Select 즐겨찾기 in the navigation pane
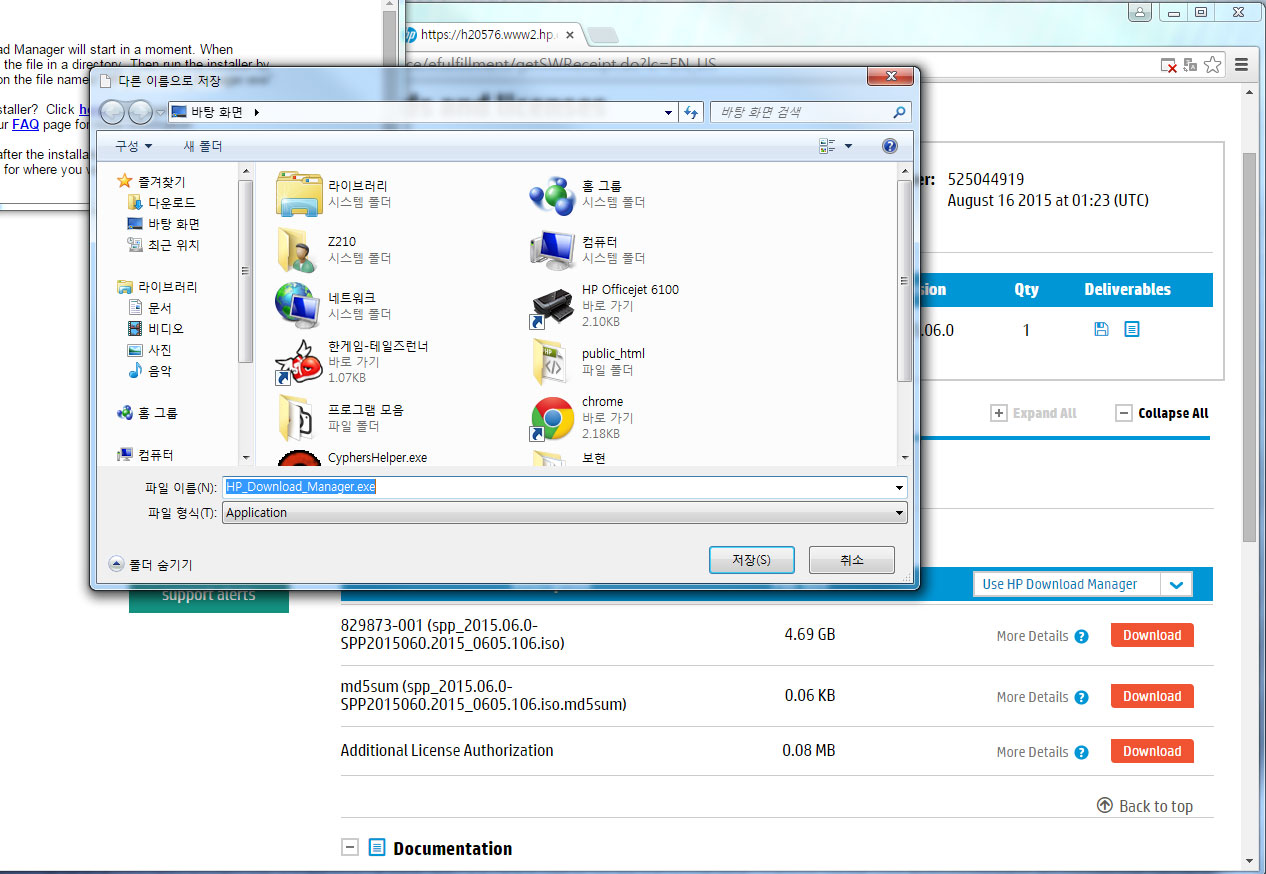Screen dimensions: 1266x874 coord(151,182)
